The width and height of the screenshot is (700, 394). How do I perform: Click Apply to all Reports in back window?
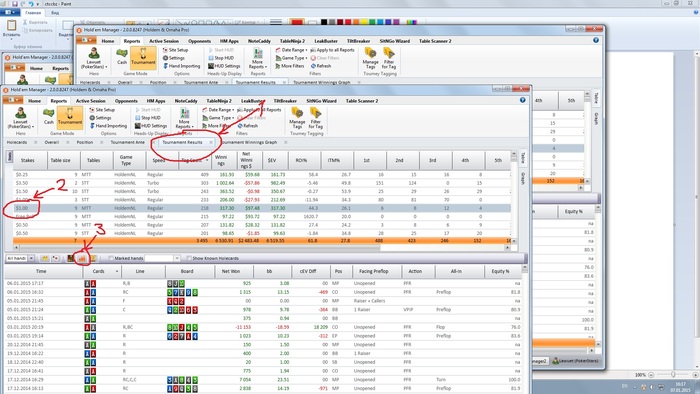pos(333,50)
